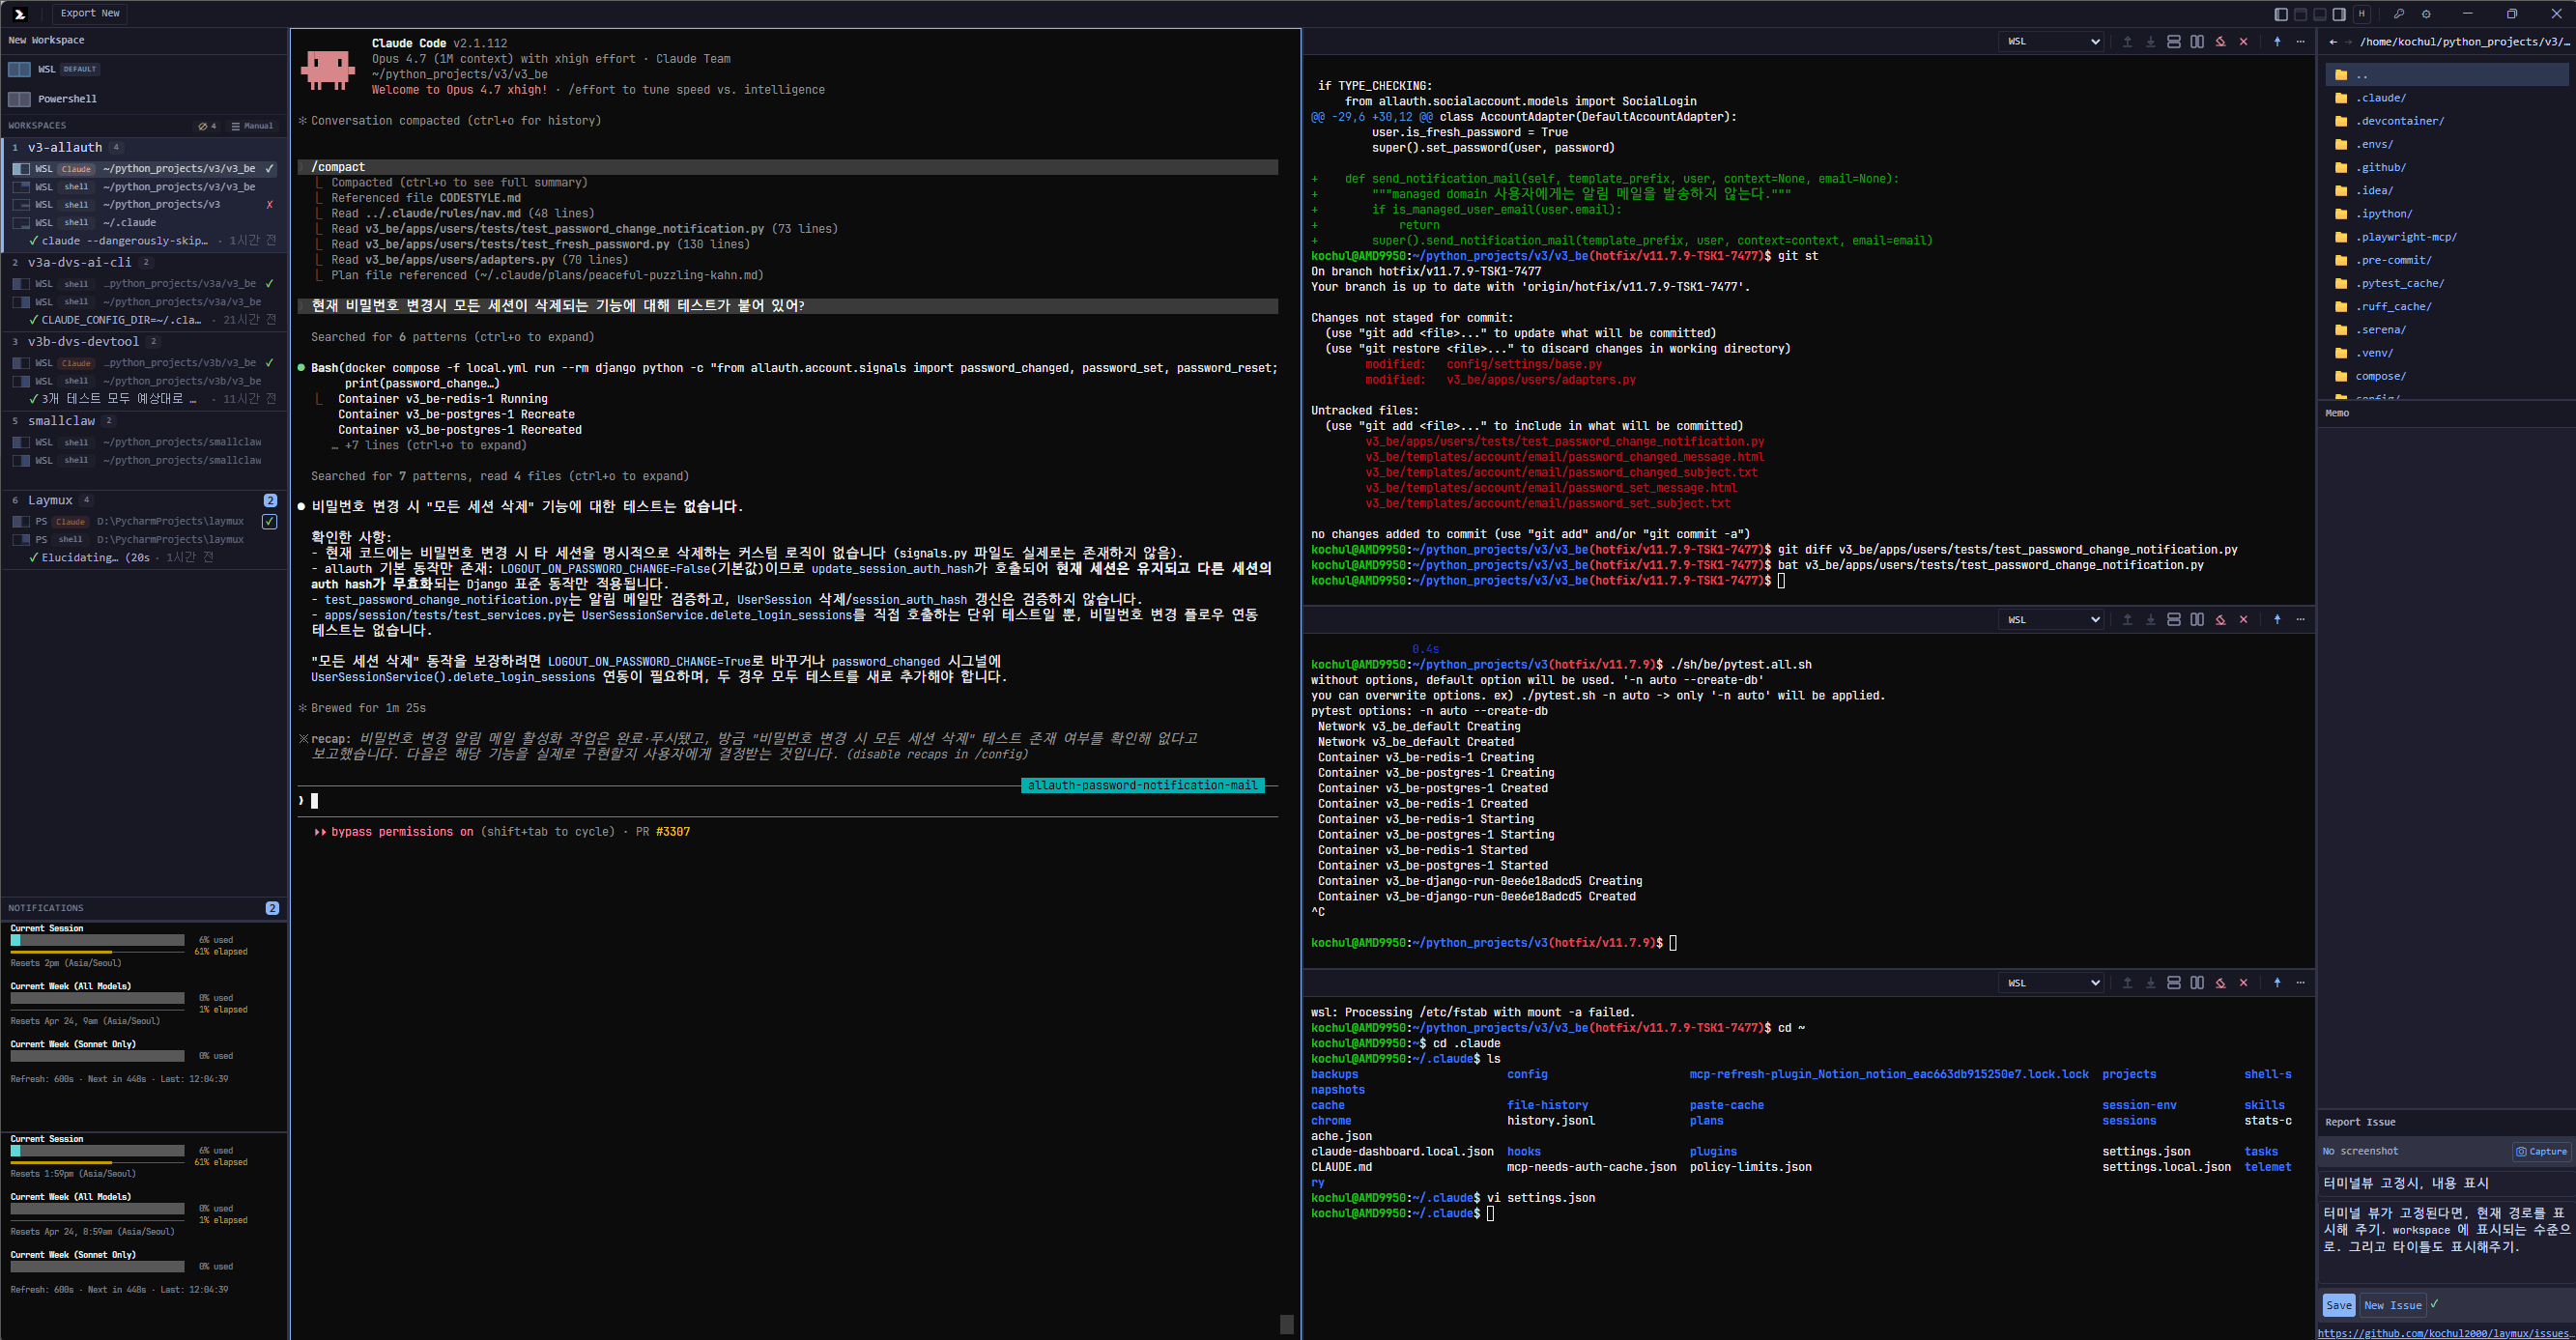Select the upload icon in the top terminal toolbar
Screen dimensions: 2576x1340
[2127, 42]
